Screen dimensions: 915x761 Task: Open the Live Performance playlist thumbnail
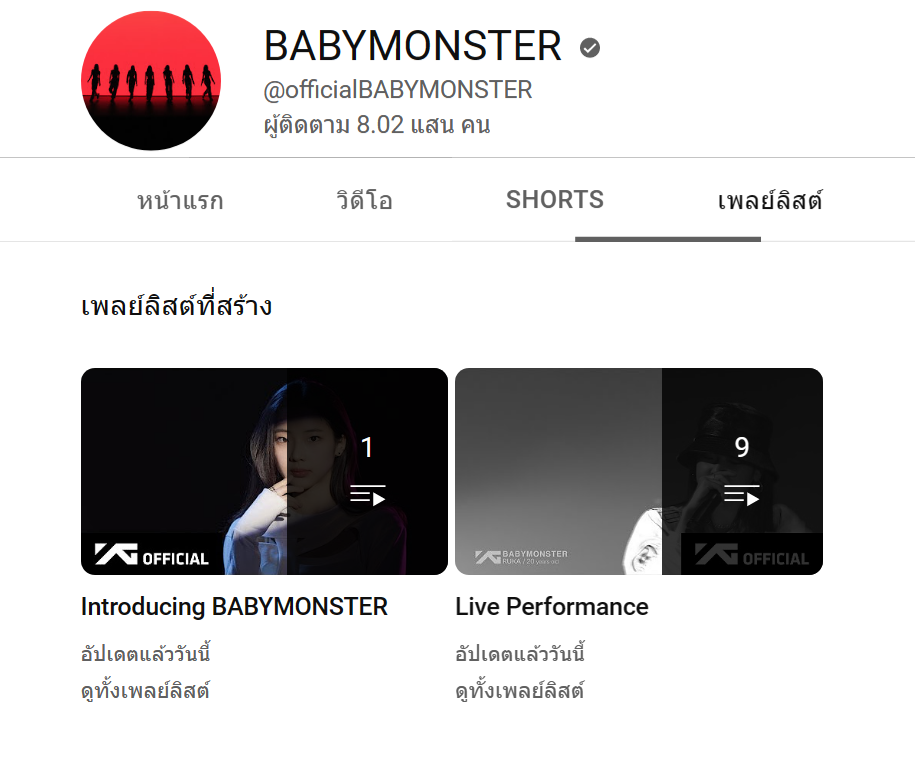639,472
